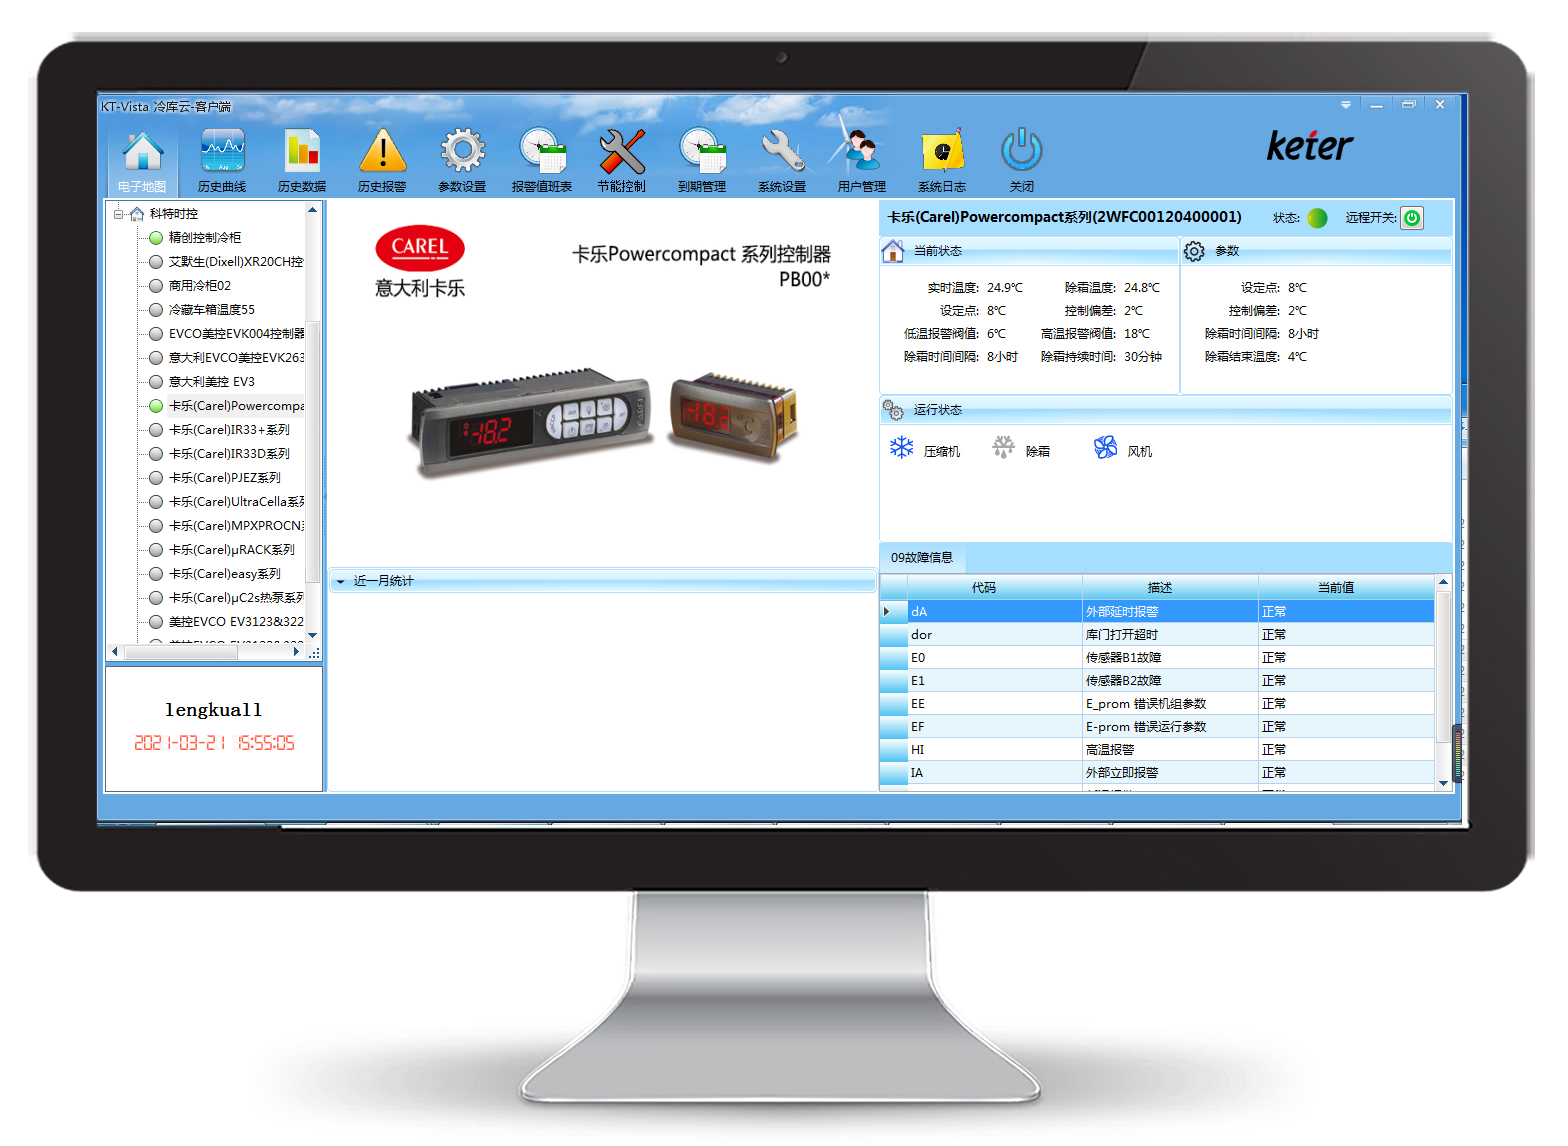Select the dor 库门打开超时 fault row
The height and width of the screenshot is (1146, 1568).
click(x=1157, y=634)
